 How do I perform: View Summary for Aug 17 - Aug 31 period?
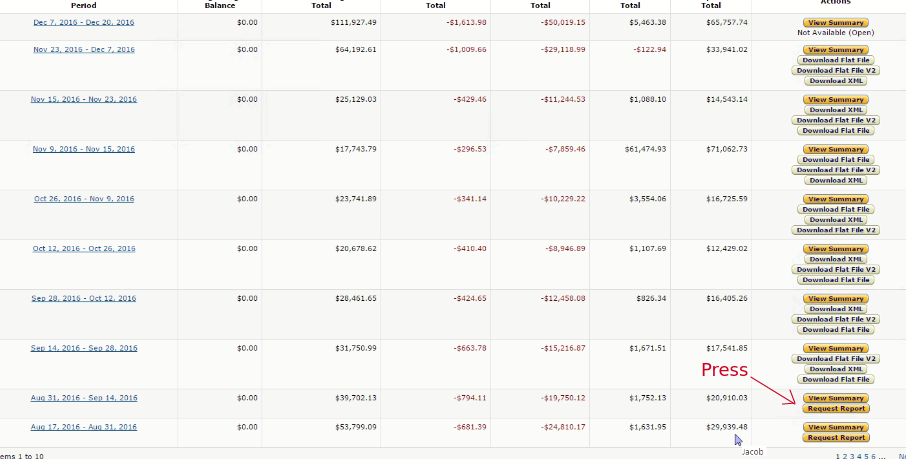(x=835, y=428)
